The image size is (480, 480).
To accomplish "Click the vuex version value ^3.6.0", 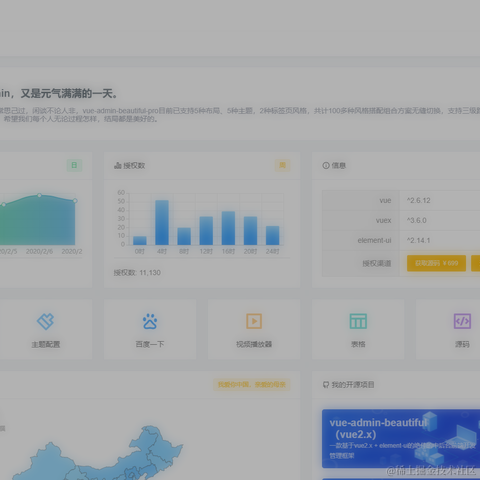I will click(x=417, y=220).
